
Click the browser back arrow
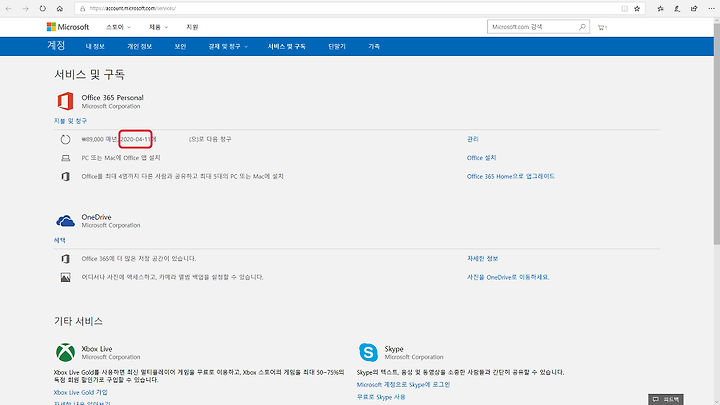click(9, 8)
